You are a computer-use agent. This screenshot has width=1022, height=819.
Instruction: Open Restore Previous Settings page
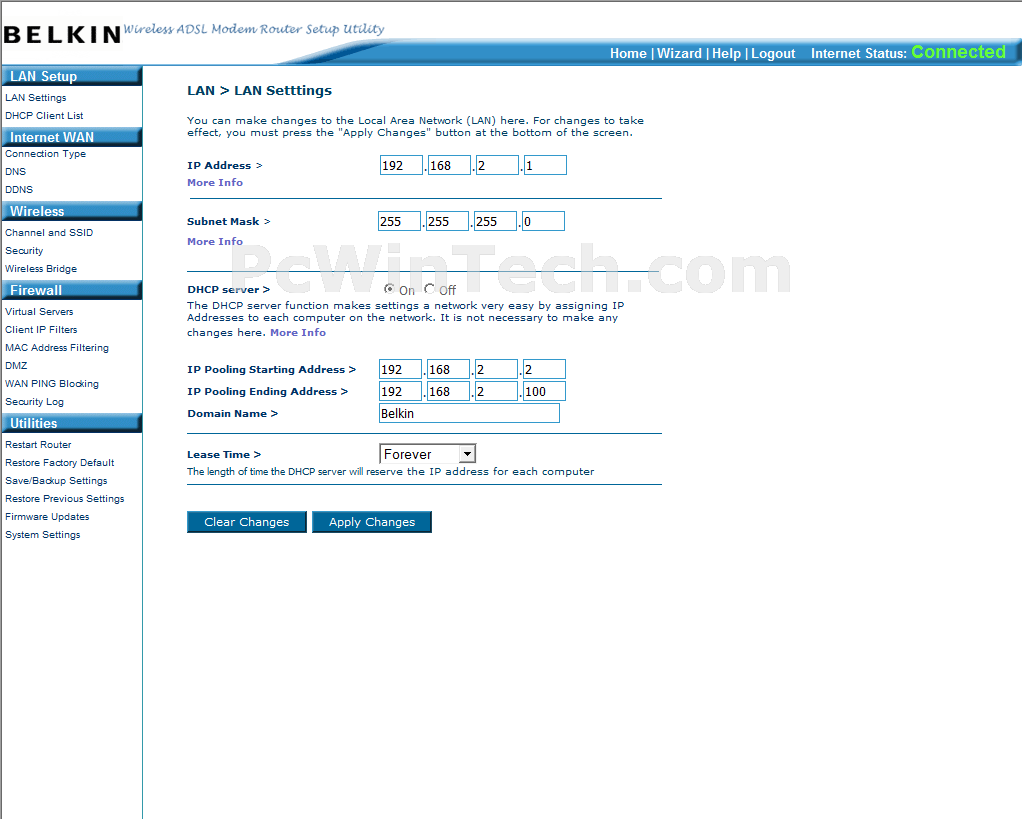pos(65,498)
